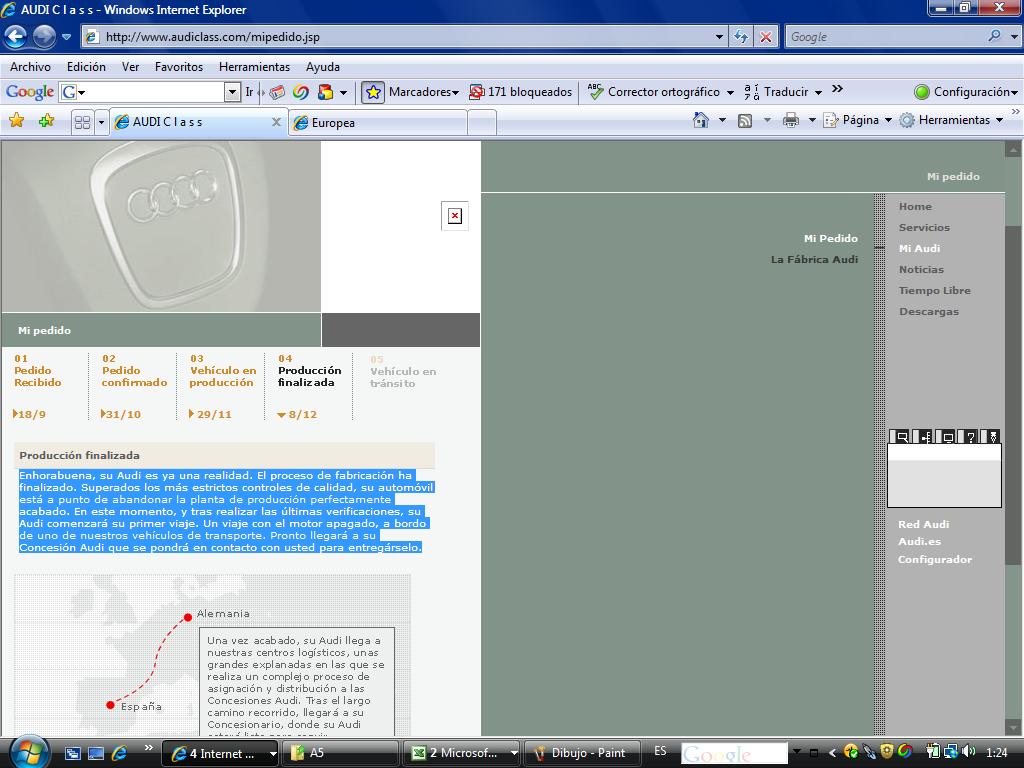This screenshot has height=768, width=1024.
Task: Open the Tiempo Libre link
Action: point(935,291)
